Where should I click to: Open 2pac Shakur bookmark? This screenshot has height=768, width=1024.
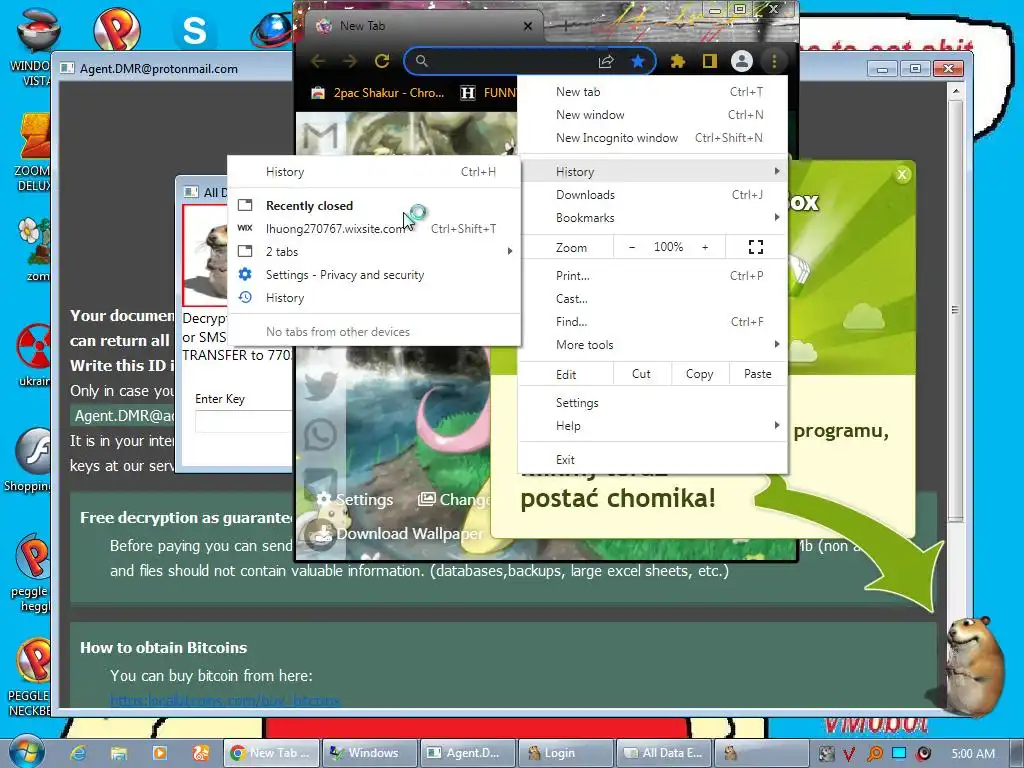click(377, 93)
